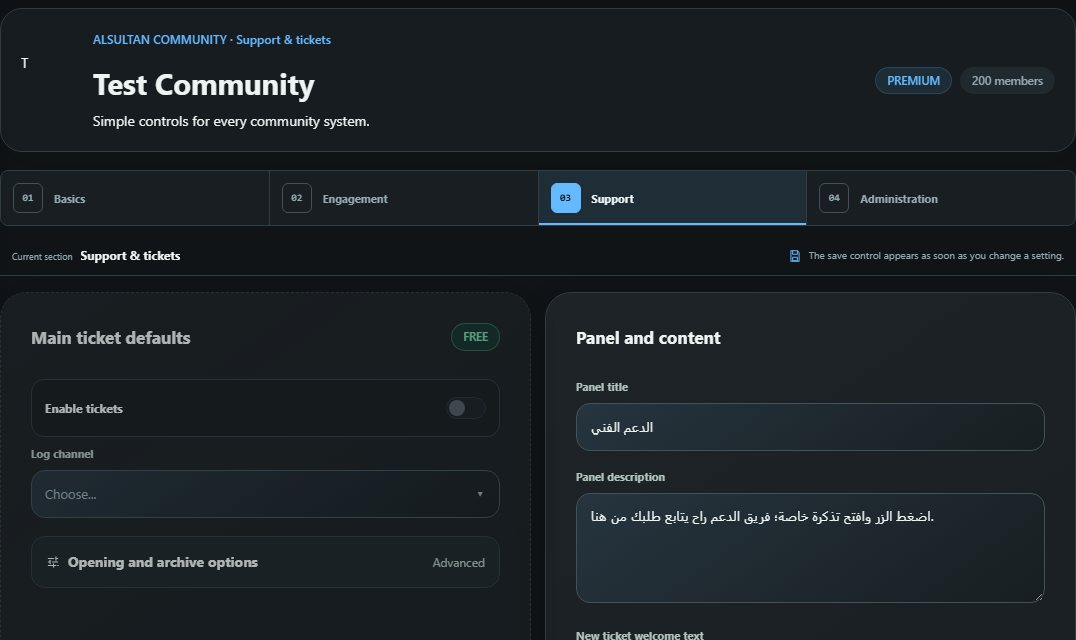This screenshot has height=640, width=1076.
Task: Click the 01 step badge for Basics
Action: [x=27, y=198]
